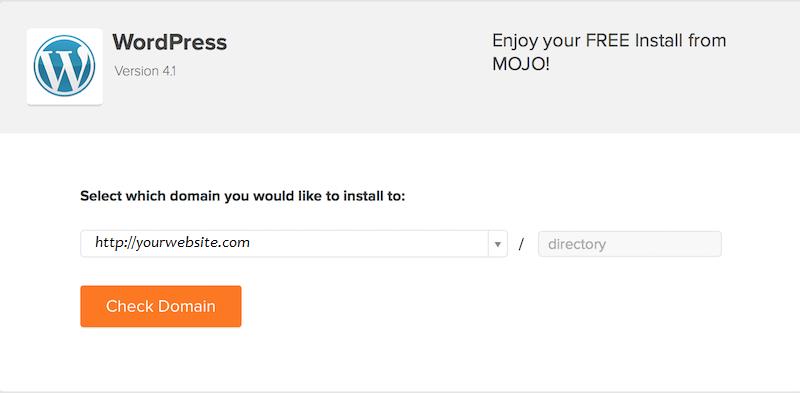Screen dimensions: 800x393
Task: Click the directory placeholder text
Action: coord(577,244)
